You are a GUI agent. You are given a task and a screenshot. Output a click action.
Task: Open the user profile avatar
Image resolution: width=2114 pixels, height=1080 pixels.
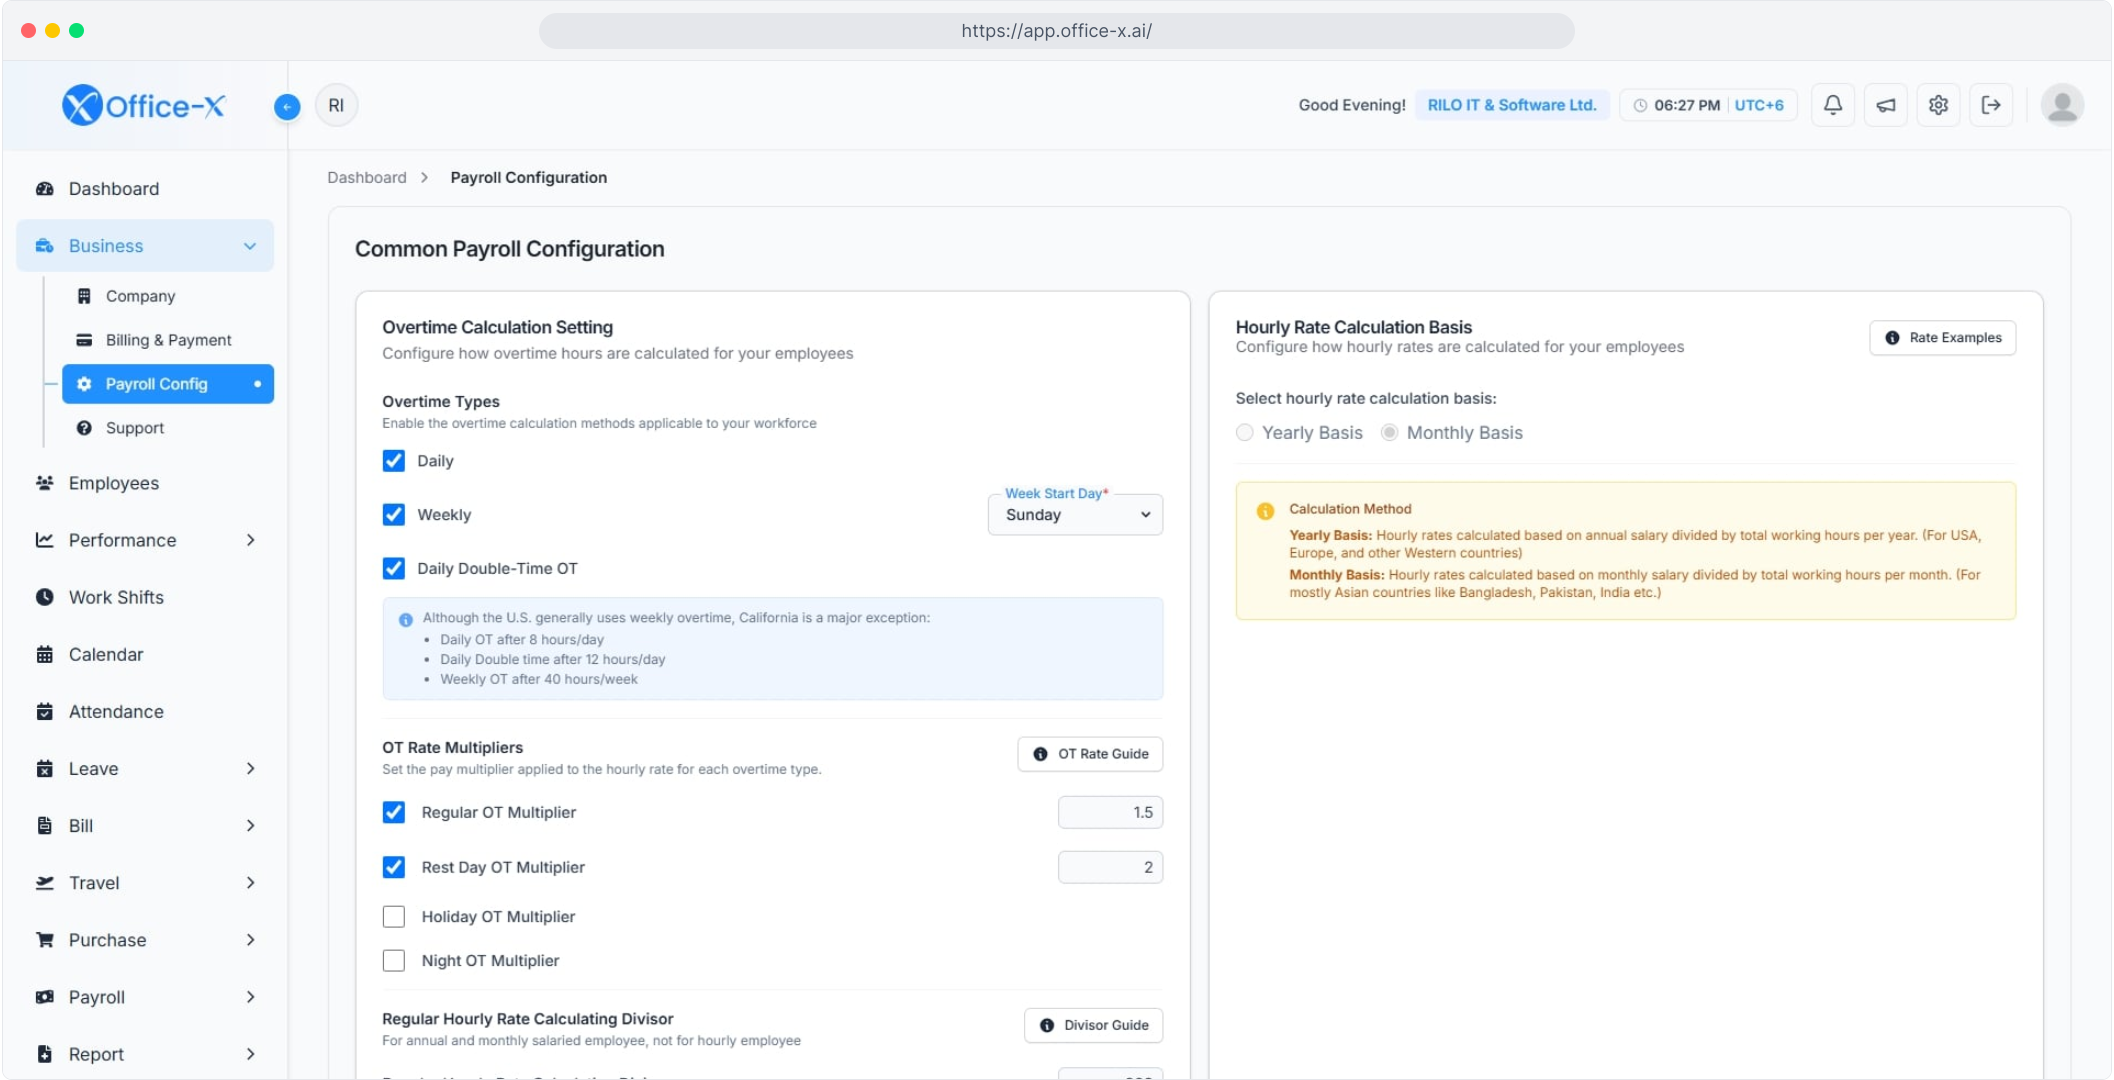[2062, 105]
